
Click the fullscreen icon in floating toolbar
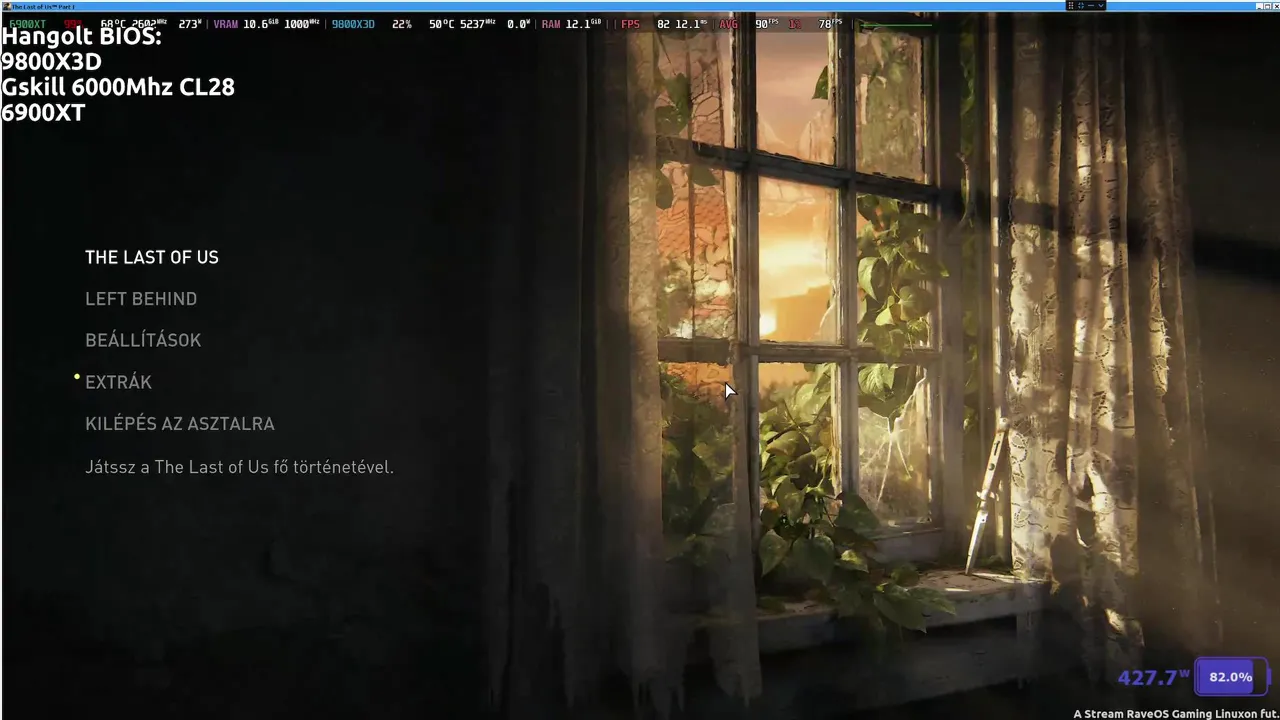coord(1081,5)
